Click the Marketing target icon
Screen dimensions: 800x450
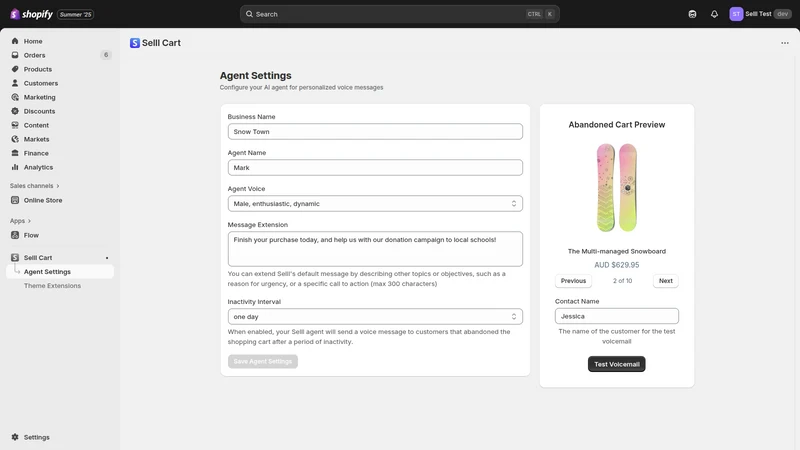pyautogui.click(x=15, y=97)
